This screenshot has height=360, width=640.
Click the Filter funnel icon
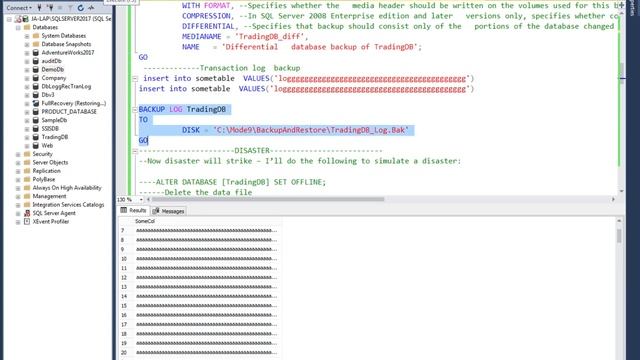tap(70, 8)
